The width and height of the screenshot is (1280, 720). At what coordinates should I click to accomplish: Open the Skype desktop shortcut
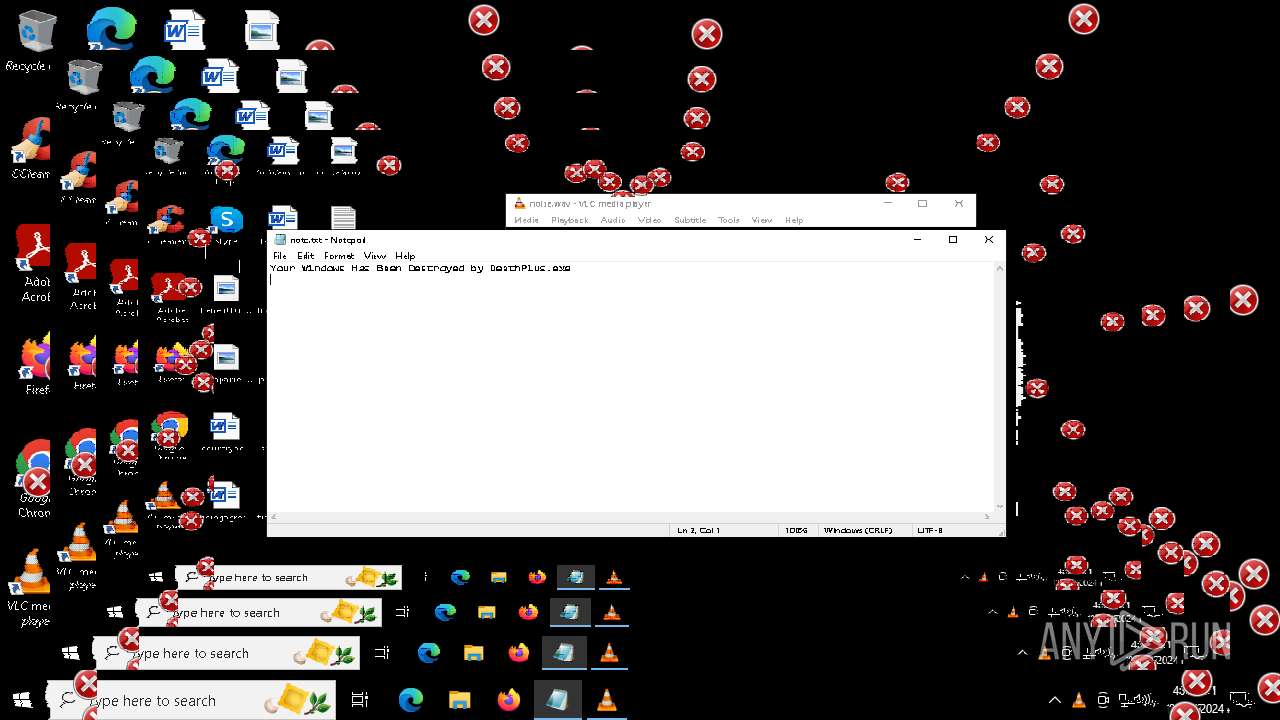pos(227,221)
